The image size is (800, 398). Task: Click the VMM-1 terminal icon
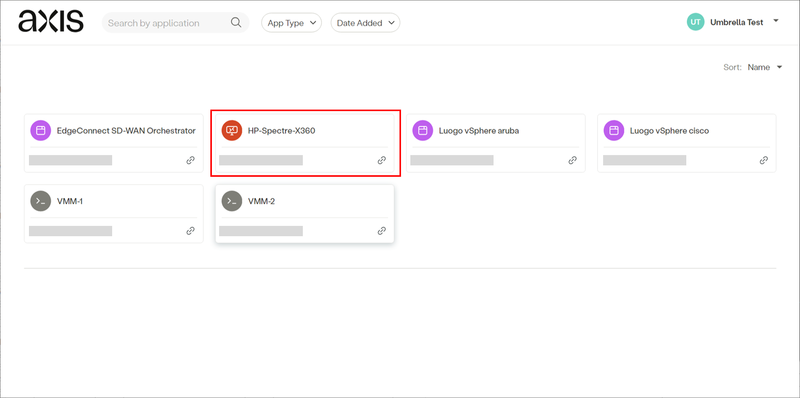click(40, 201)
